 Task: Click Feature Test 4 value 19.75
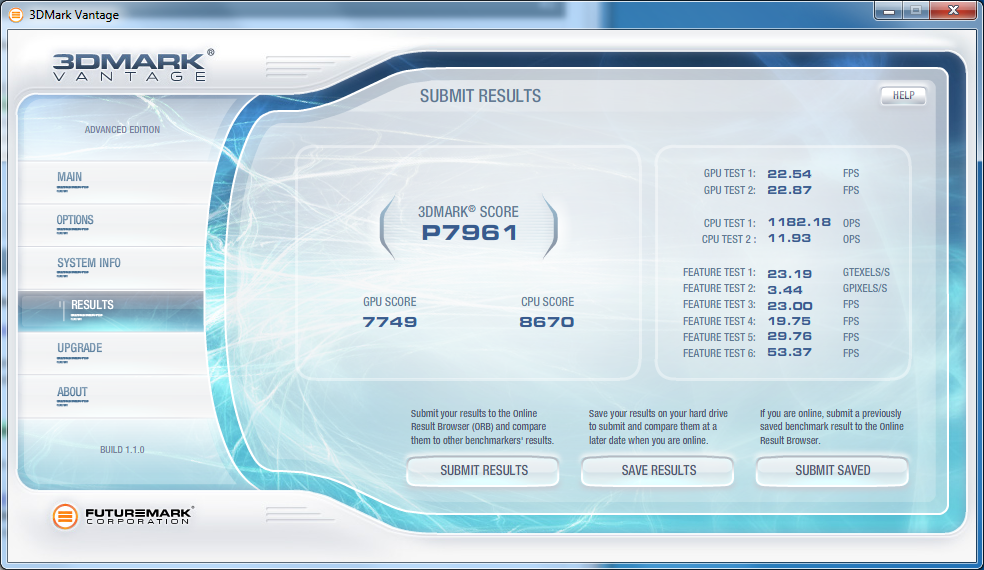pos(789,321)
